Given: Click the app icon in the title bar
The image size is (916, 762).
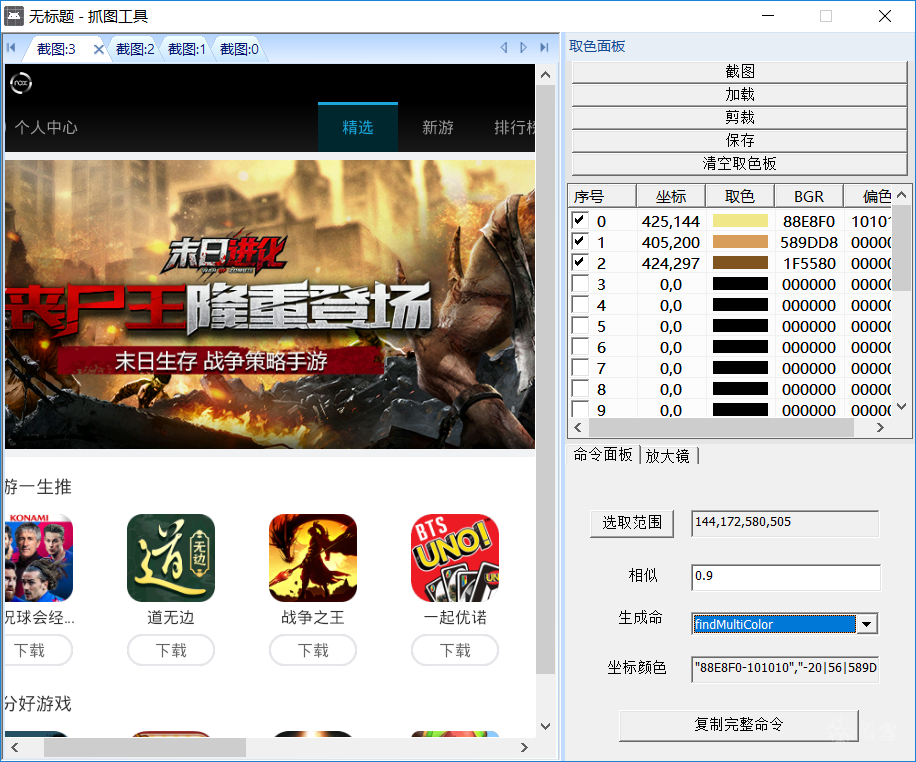Looking at the screenshot, I should pyautogui.click(x=14, y=16).
